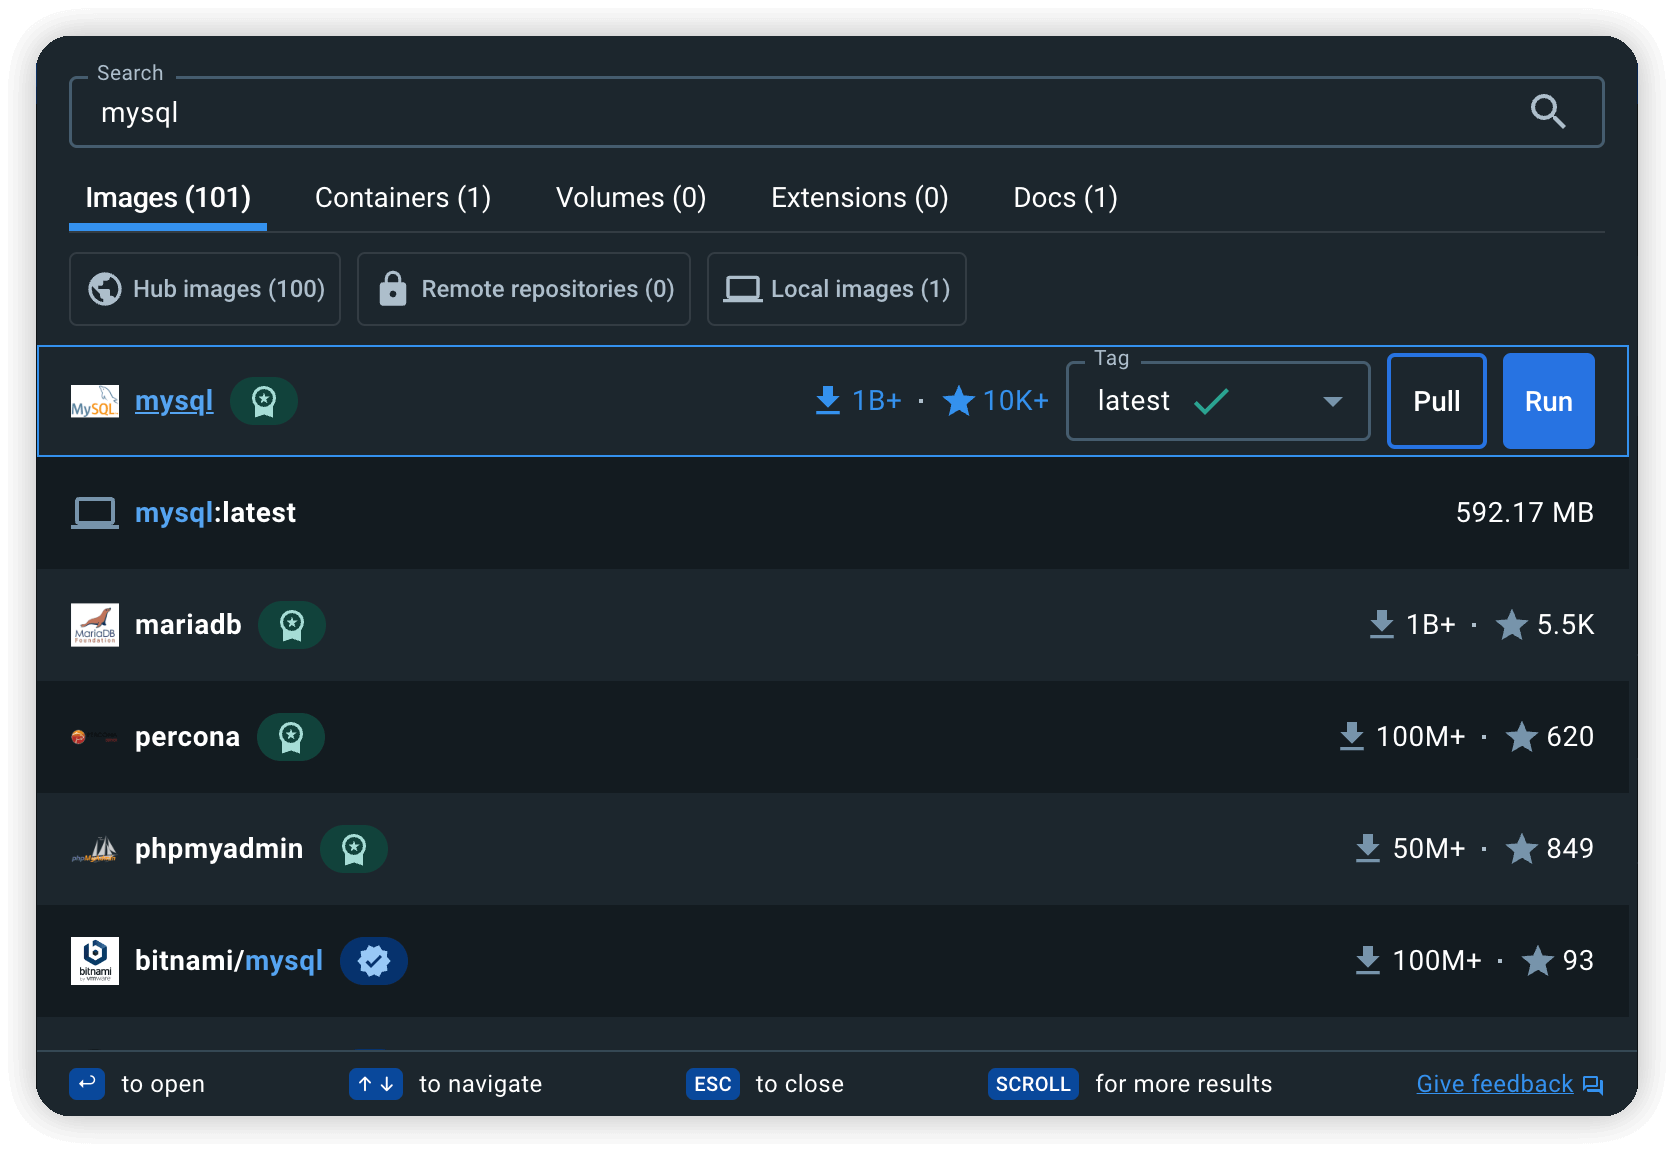Filter by Hub images (100)
The width and height of the screenshot is (1674, 1152).
click(x=205, y=289)
